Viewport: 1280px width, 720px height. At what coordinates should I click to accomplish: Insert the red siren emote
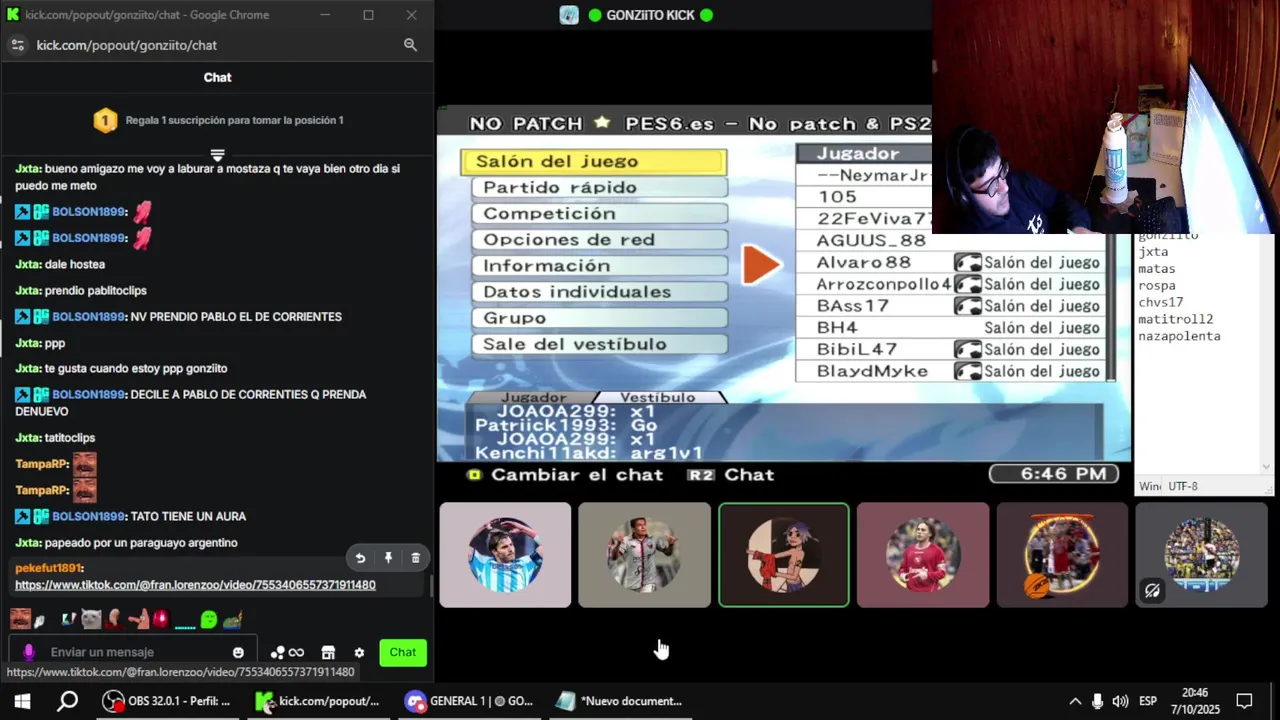pos(161,619)
